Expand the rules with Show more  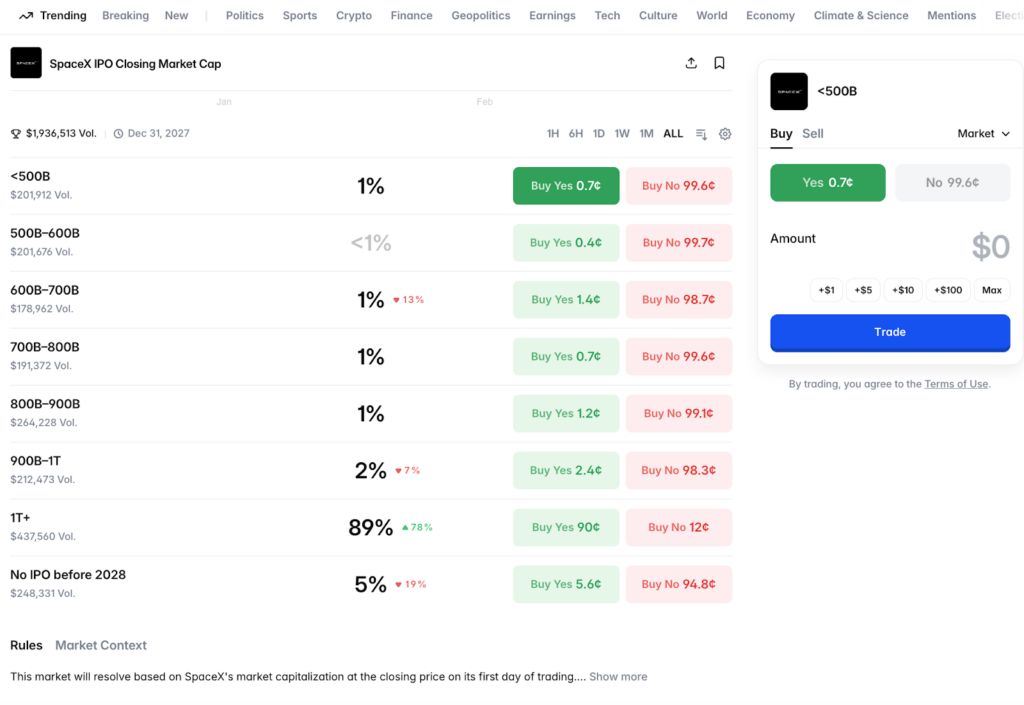617,676
